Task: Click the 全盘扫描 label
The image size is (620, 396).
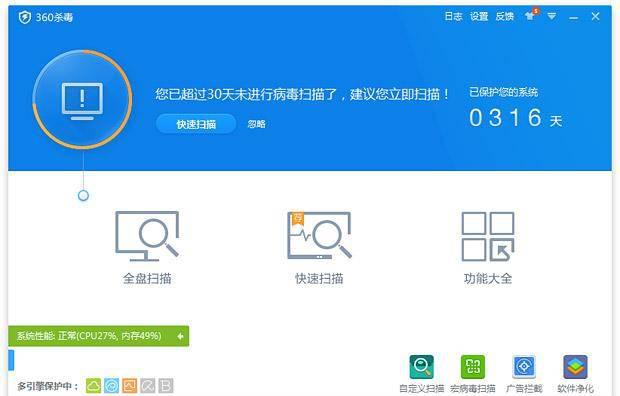Action: 147,279
